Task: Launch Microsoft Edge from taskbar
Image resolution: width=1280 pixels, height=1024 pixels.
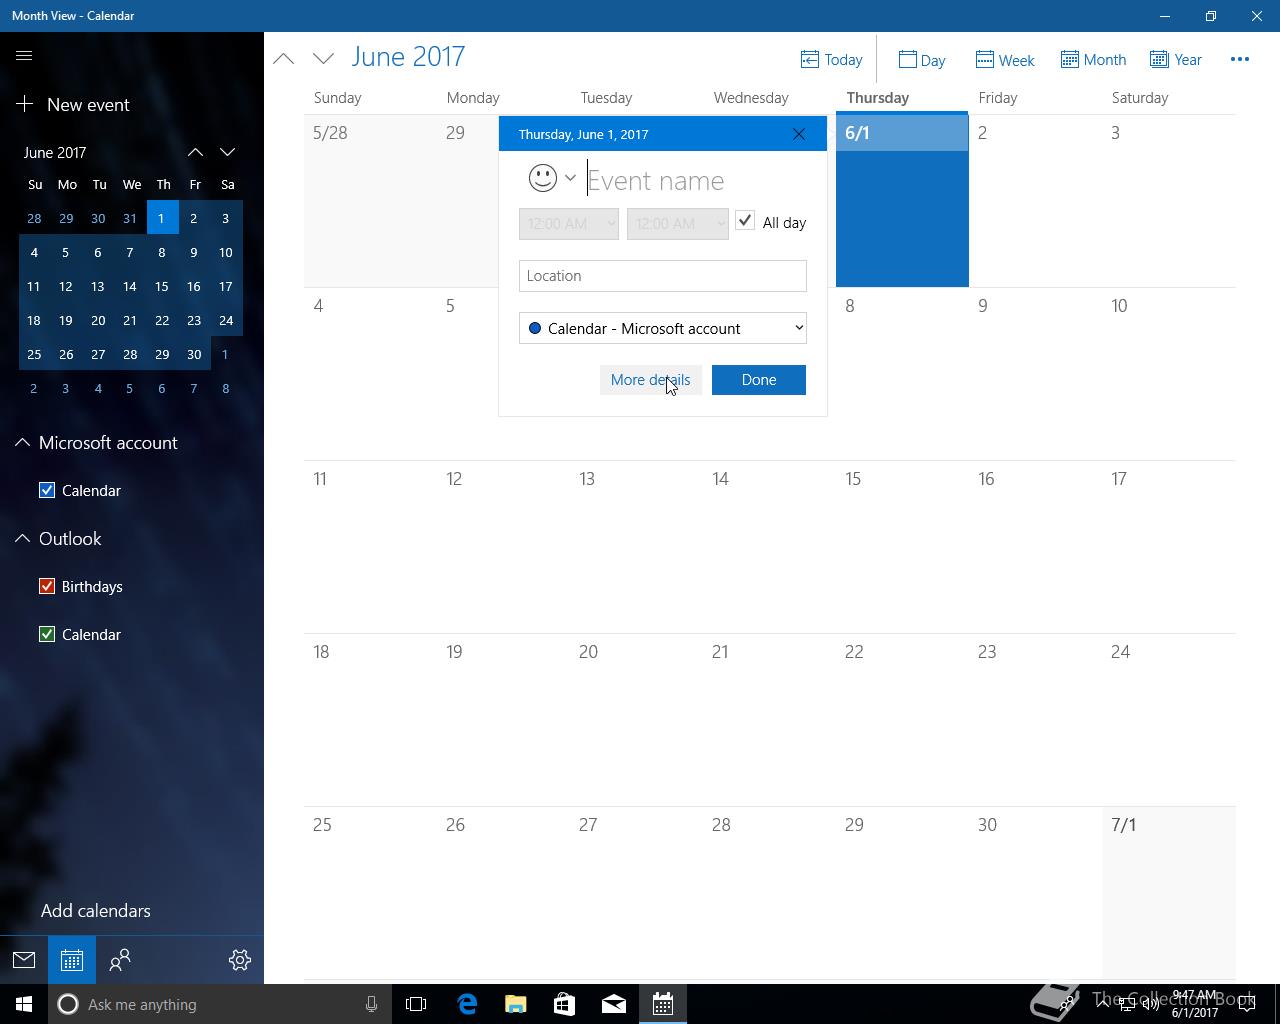Action: 467,1004
